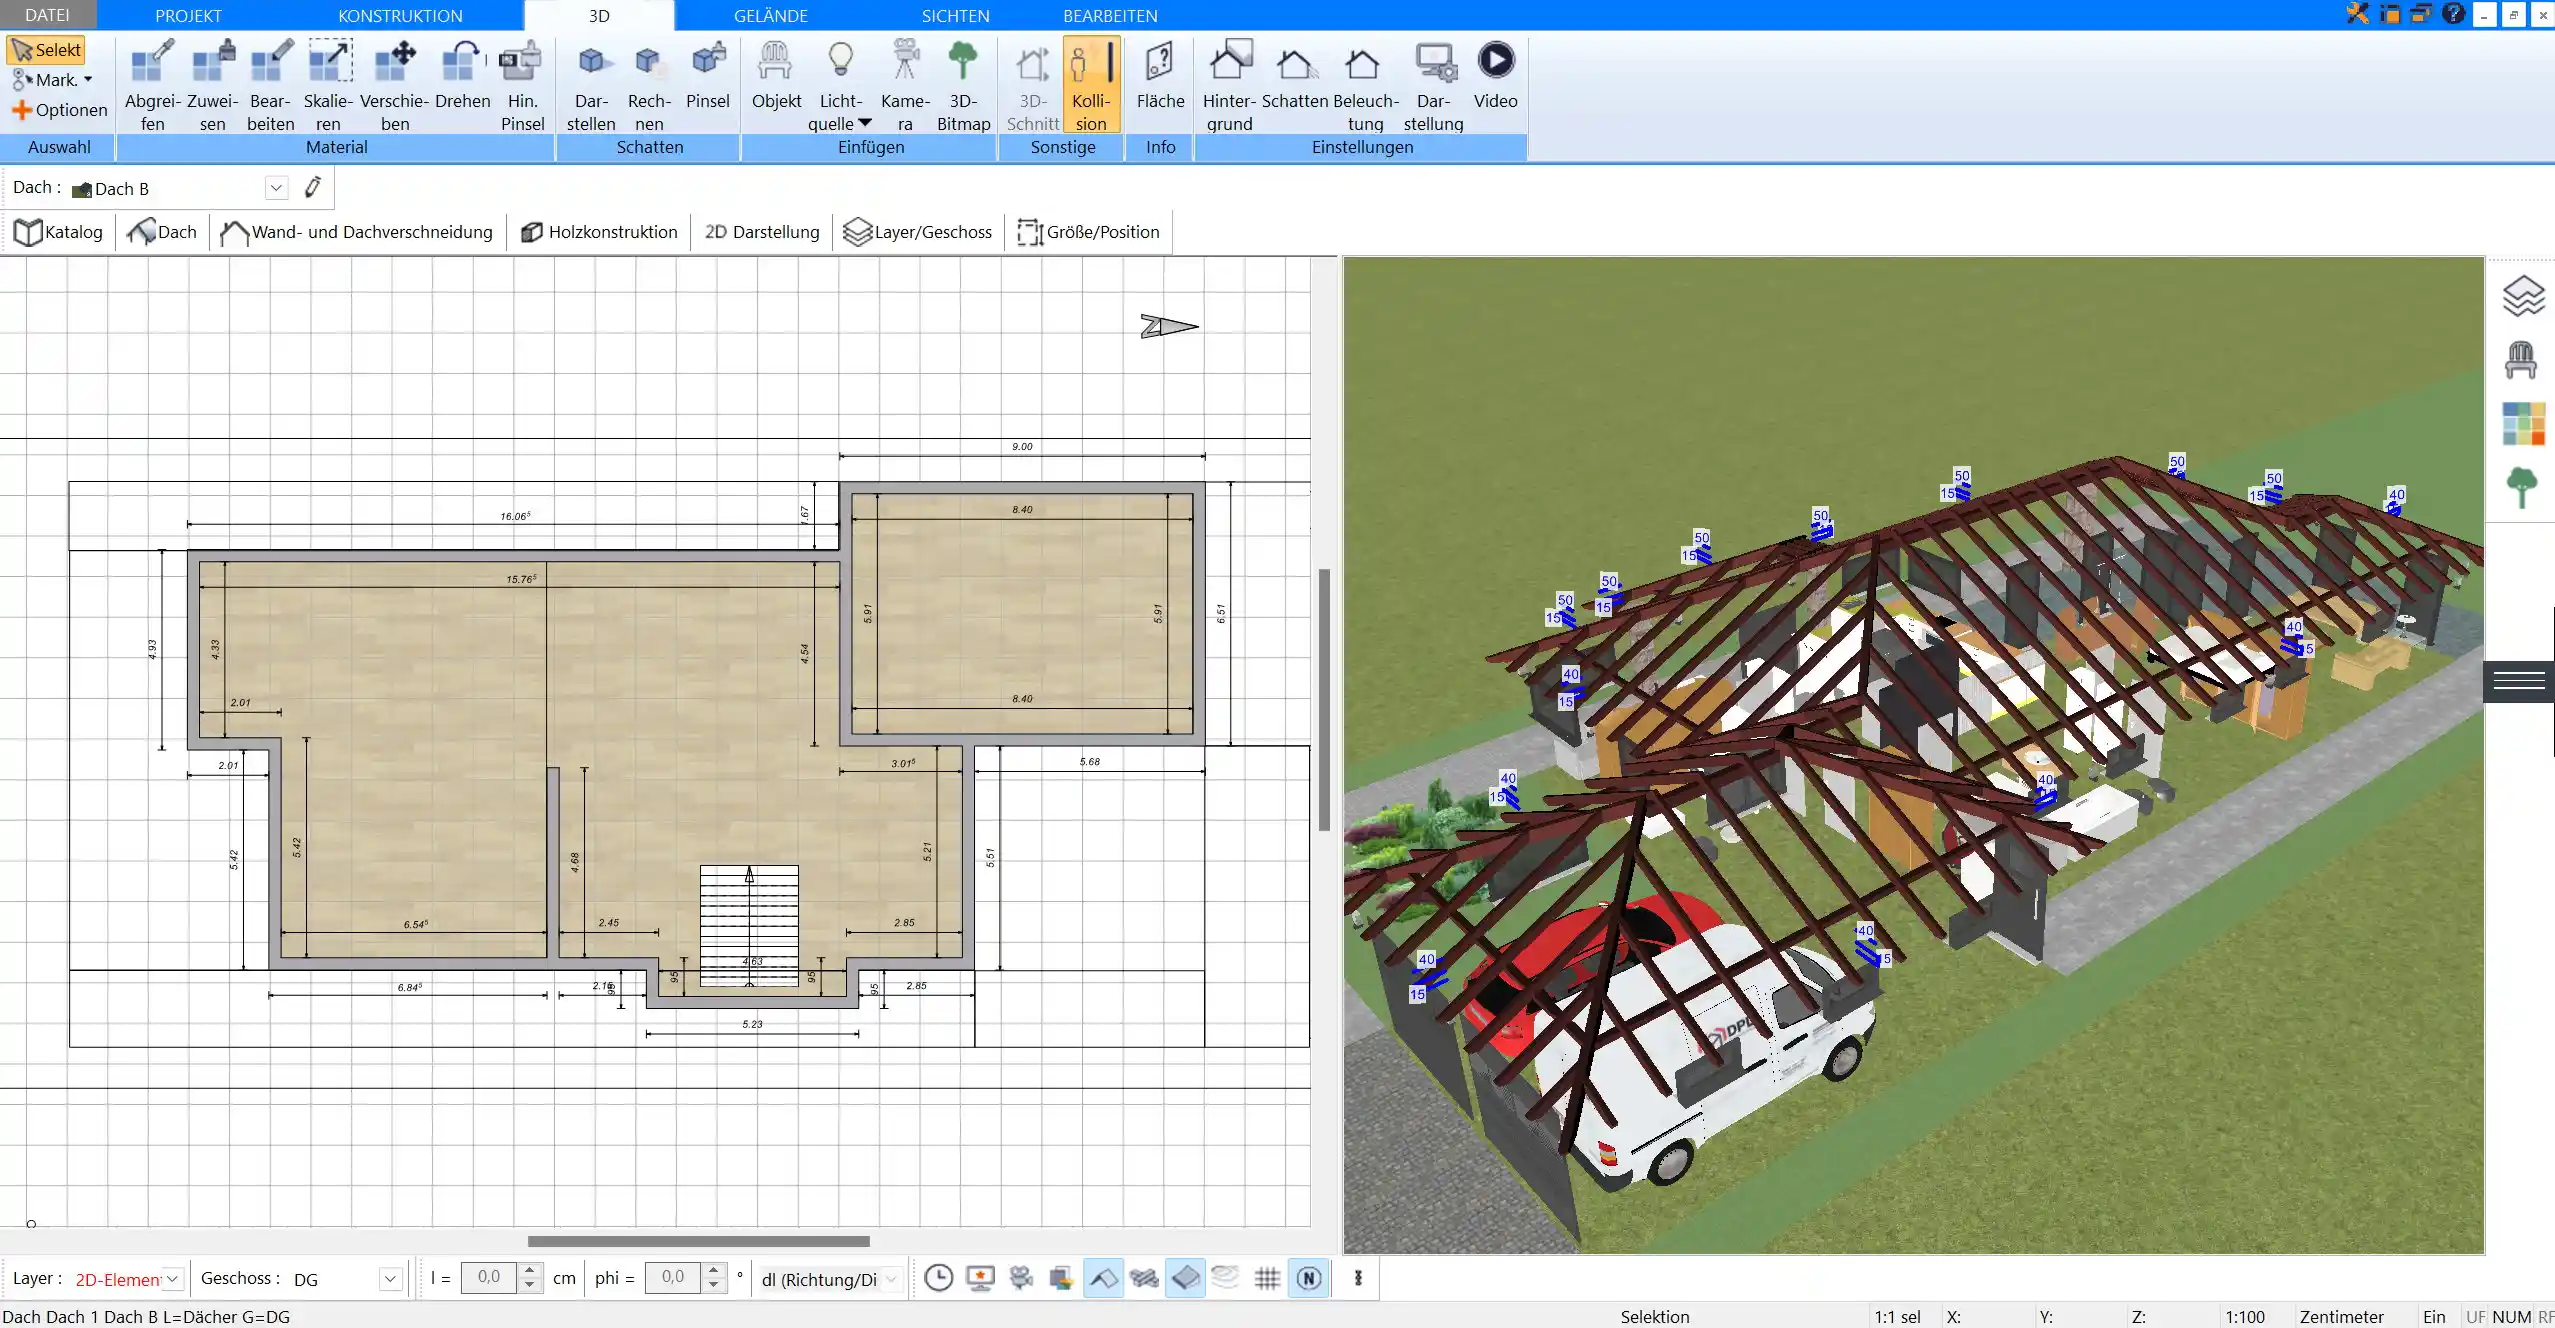Toggle the Selekt selection mode
Image resolution: width=2555 pixels, height=1328 pixels.
click(46, 50)
